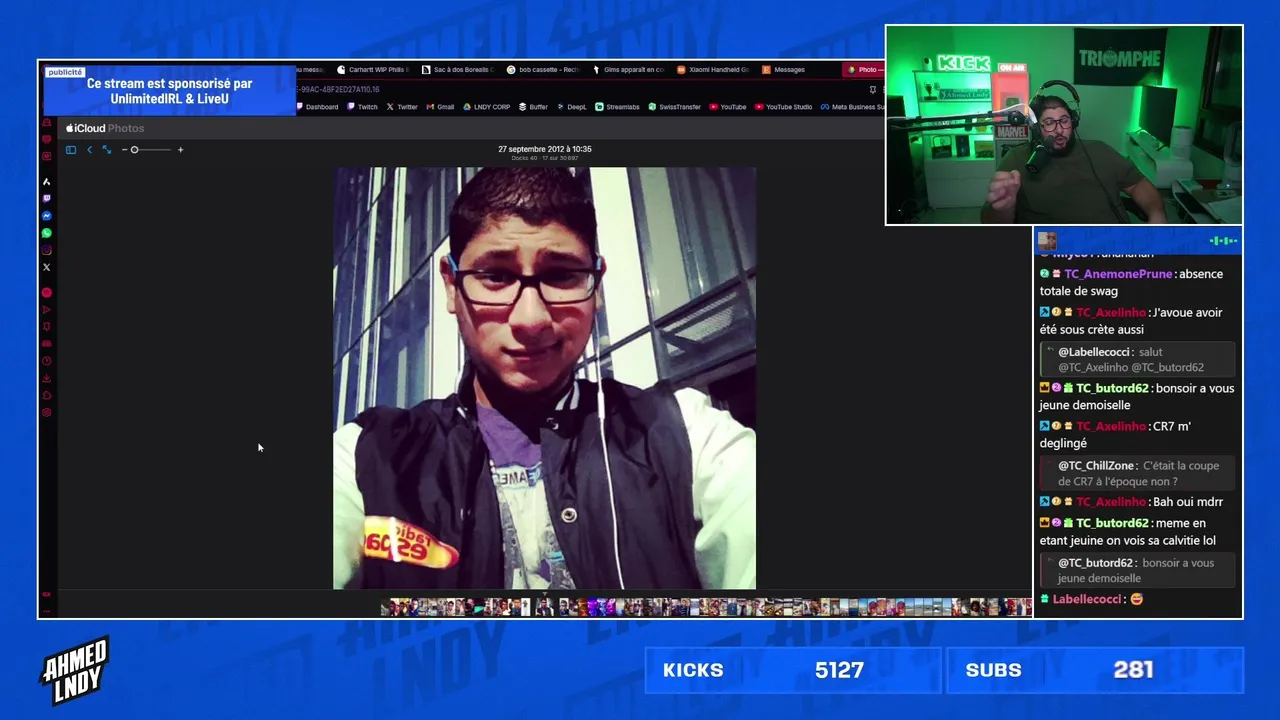Viewport: 1280px width, 720px height.
Task: Switch to the bob cassette tab
Action: pyautogui.click(x=543, y=70)
